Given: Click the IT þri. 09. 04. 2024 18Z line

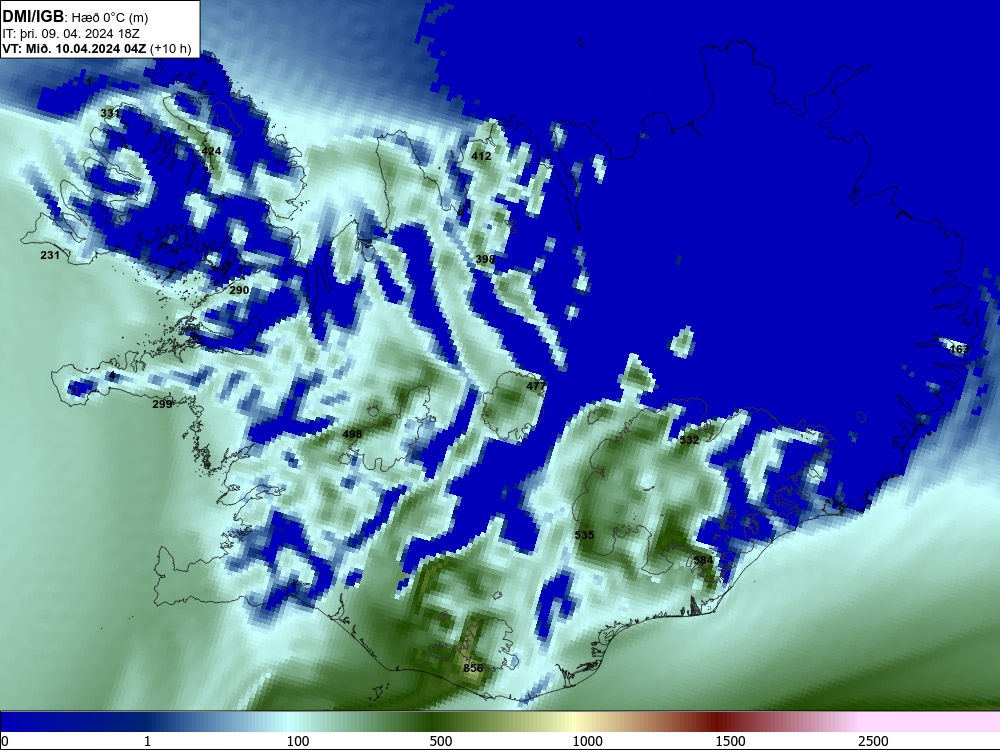Looking at the screenshot, I should pos(71,34).
